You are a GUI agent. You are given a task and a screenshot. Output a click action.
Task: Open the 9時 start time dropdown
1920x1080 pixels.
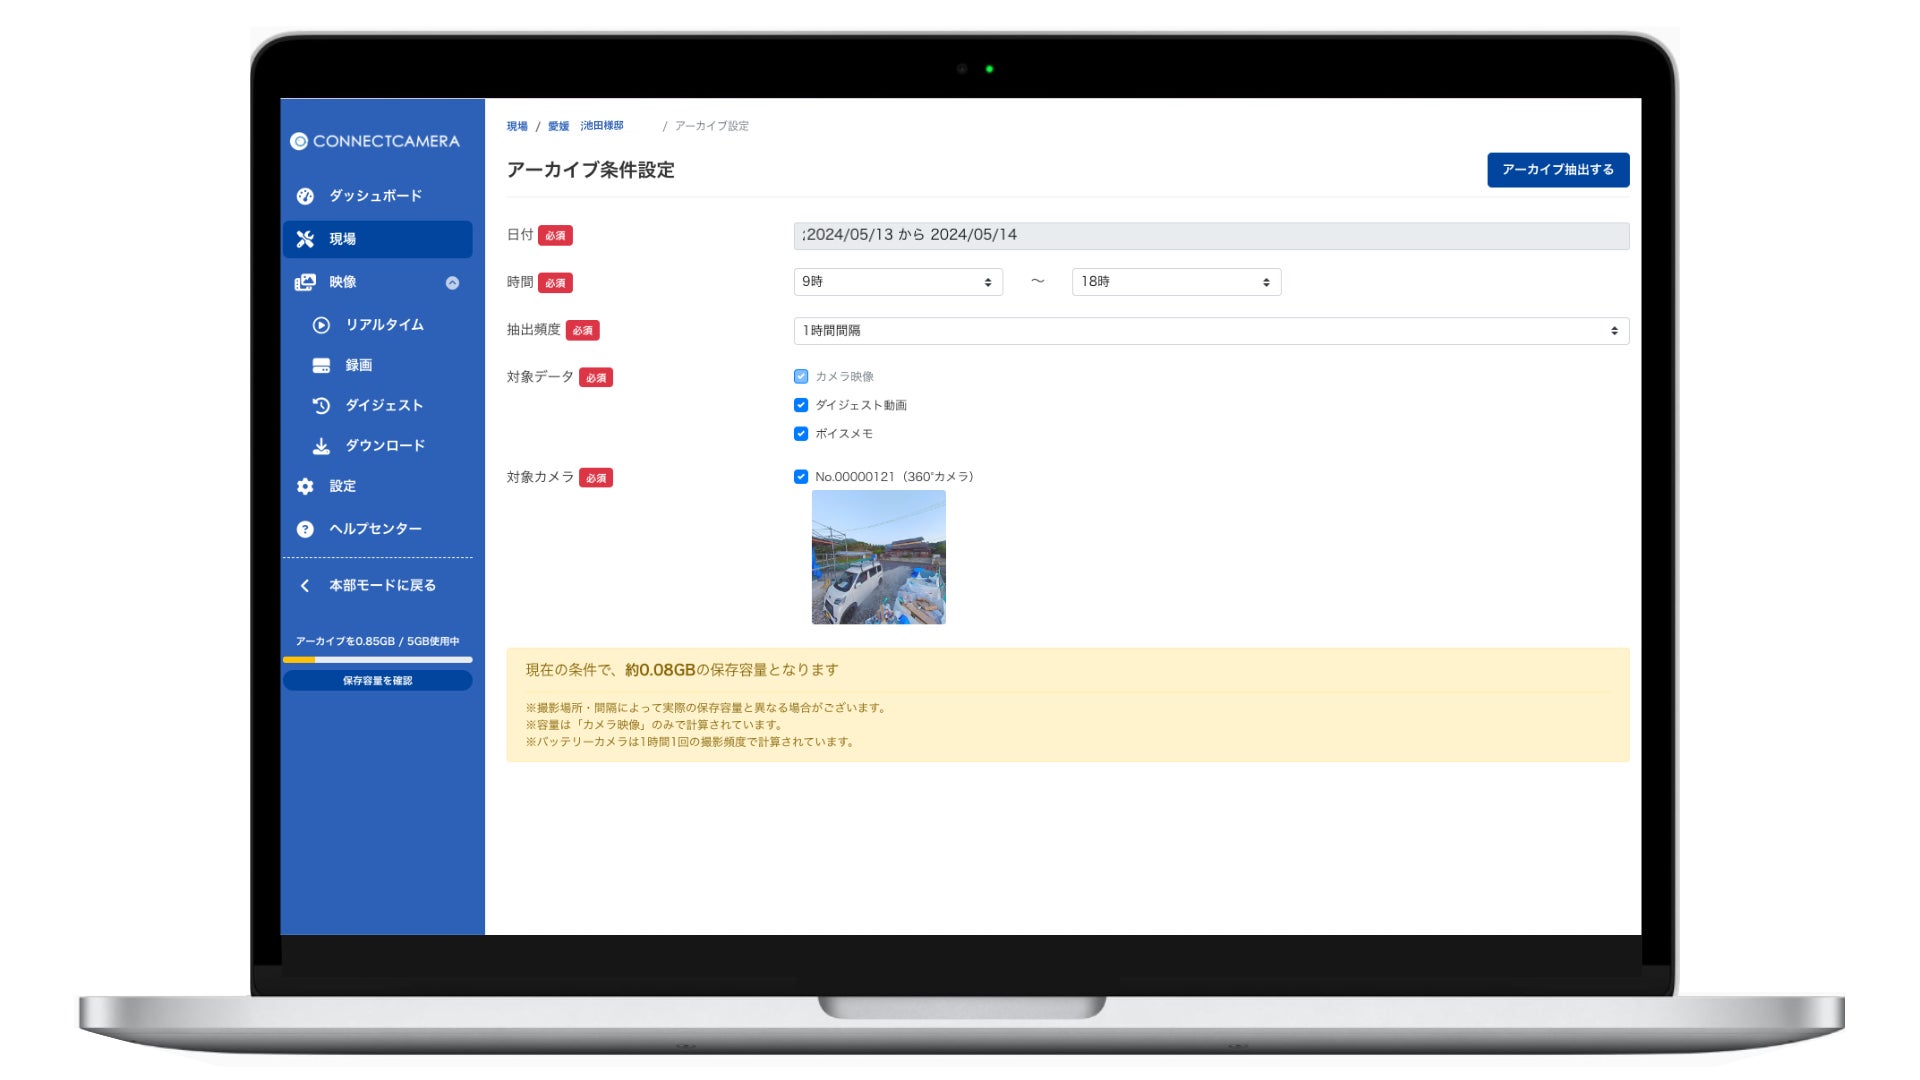[897, 282]
